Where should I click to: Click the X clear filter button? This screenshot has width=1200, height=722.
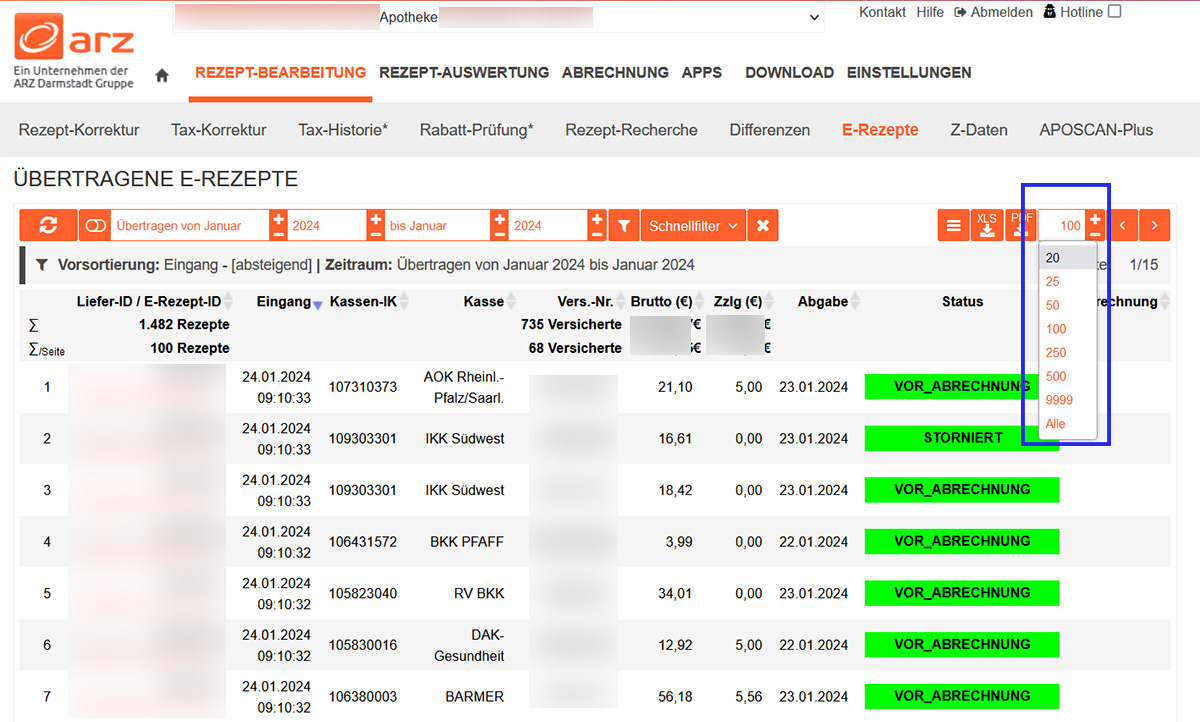coord(762,226)
